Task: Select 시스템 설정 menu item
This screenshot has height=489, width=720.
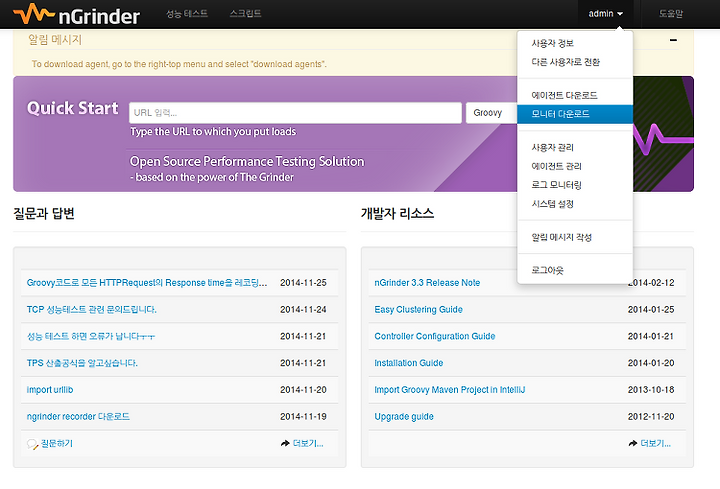Action: 575,204
